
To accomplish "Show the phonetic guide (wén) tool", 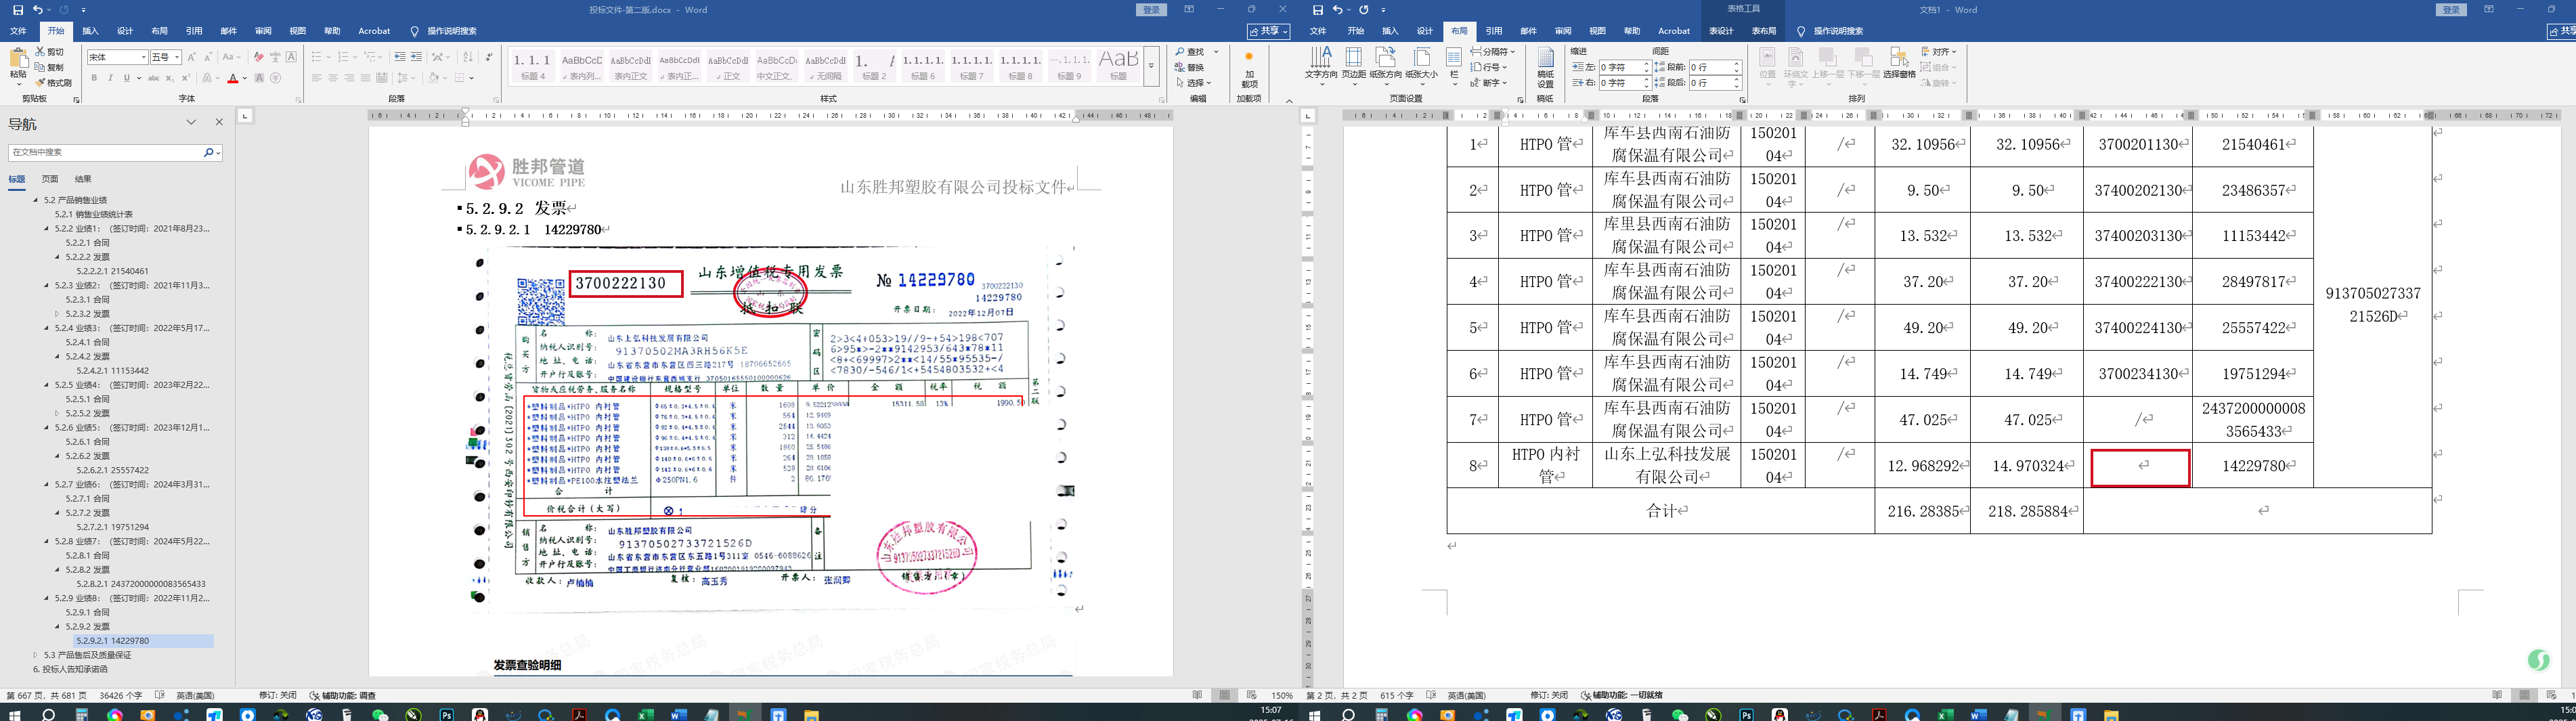I will coord(275,57).
